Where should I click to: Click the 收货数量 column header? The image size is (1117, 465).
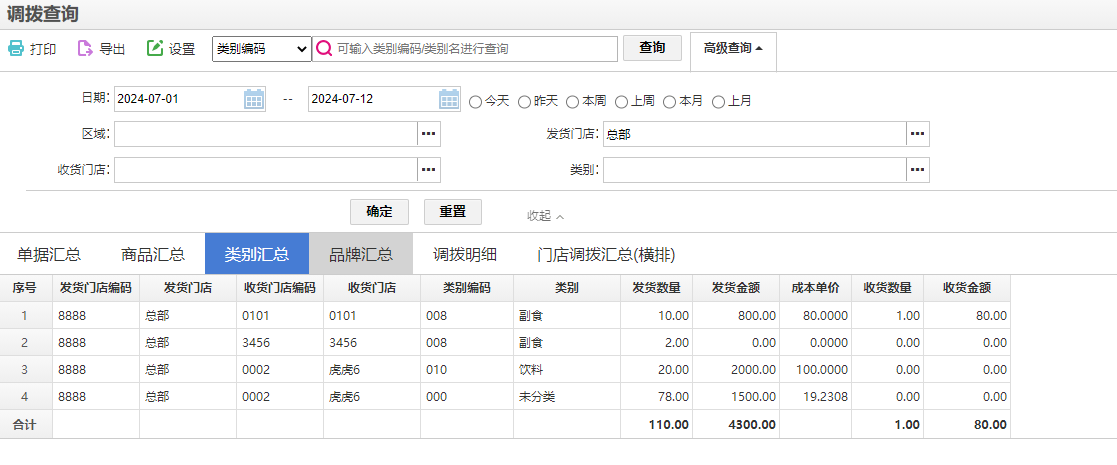coord(888,288)
